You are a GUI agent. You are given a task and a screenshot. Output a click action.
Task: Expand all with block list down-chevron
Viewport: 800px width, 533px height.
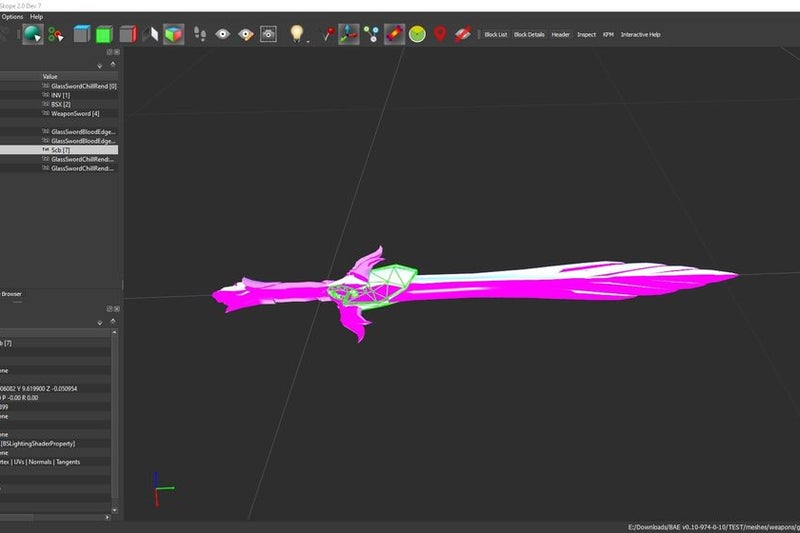(x=99, y=66)
